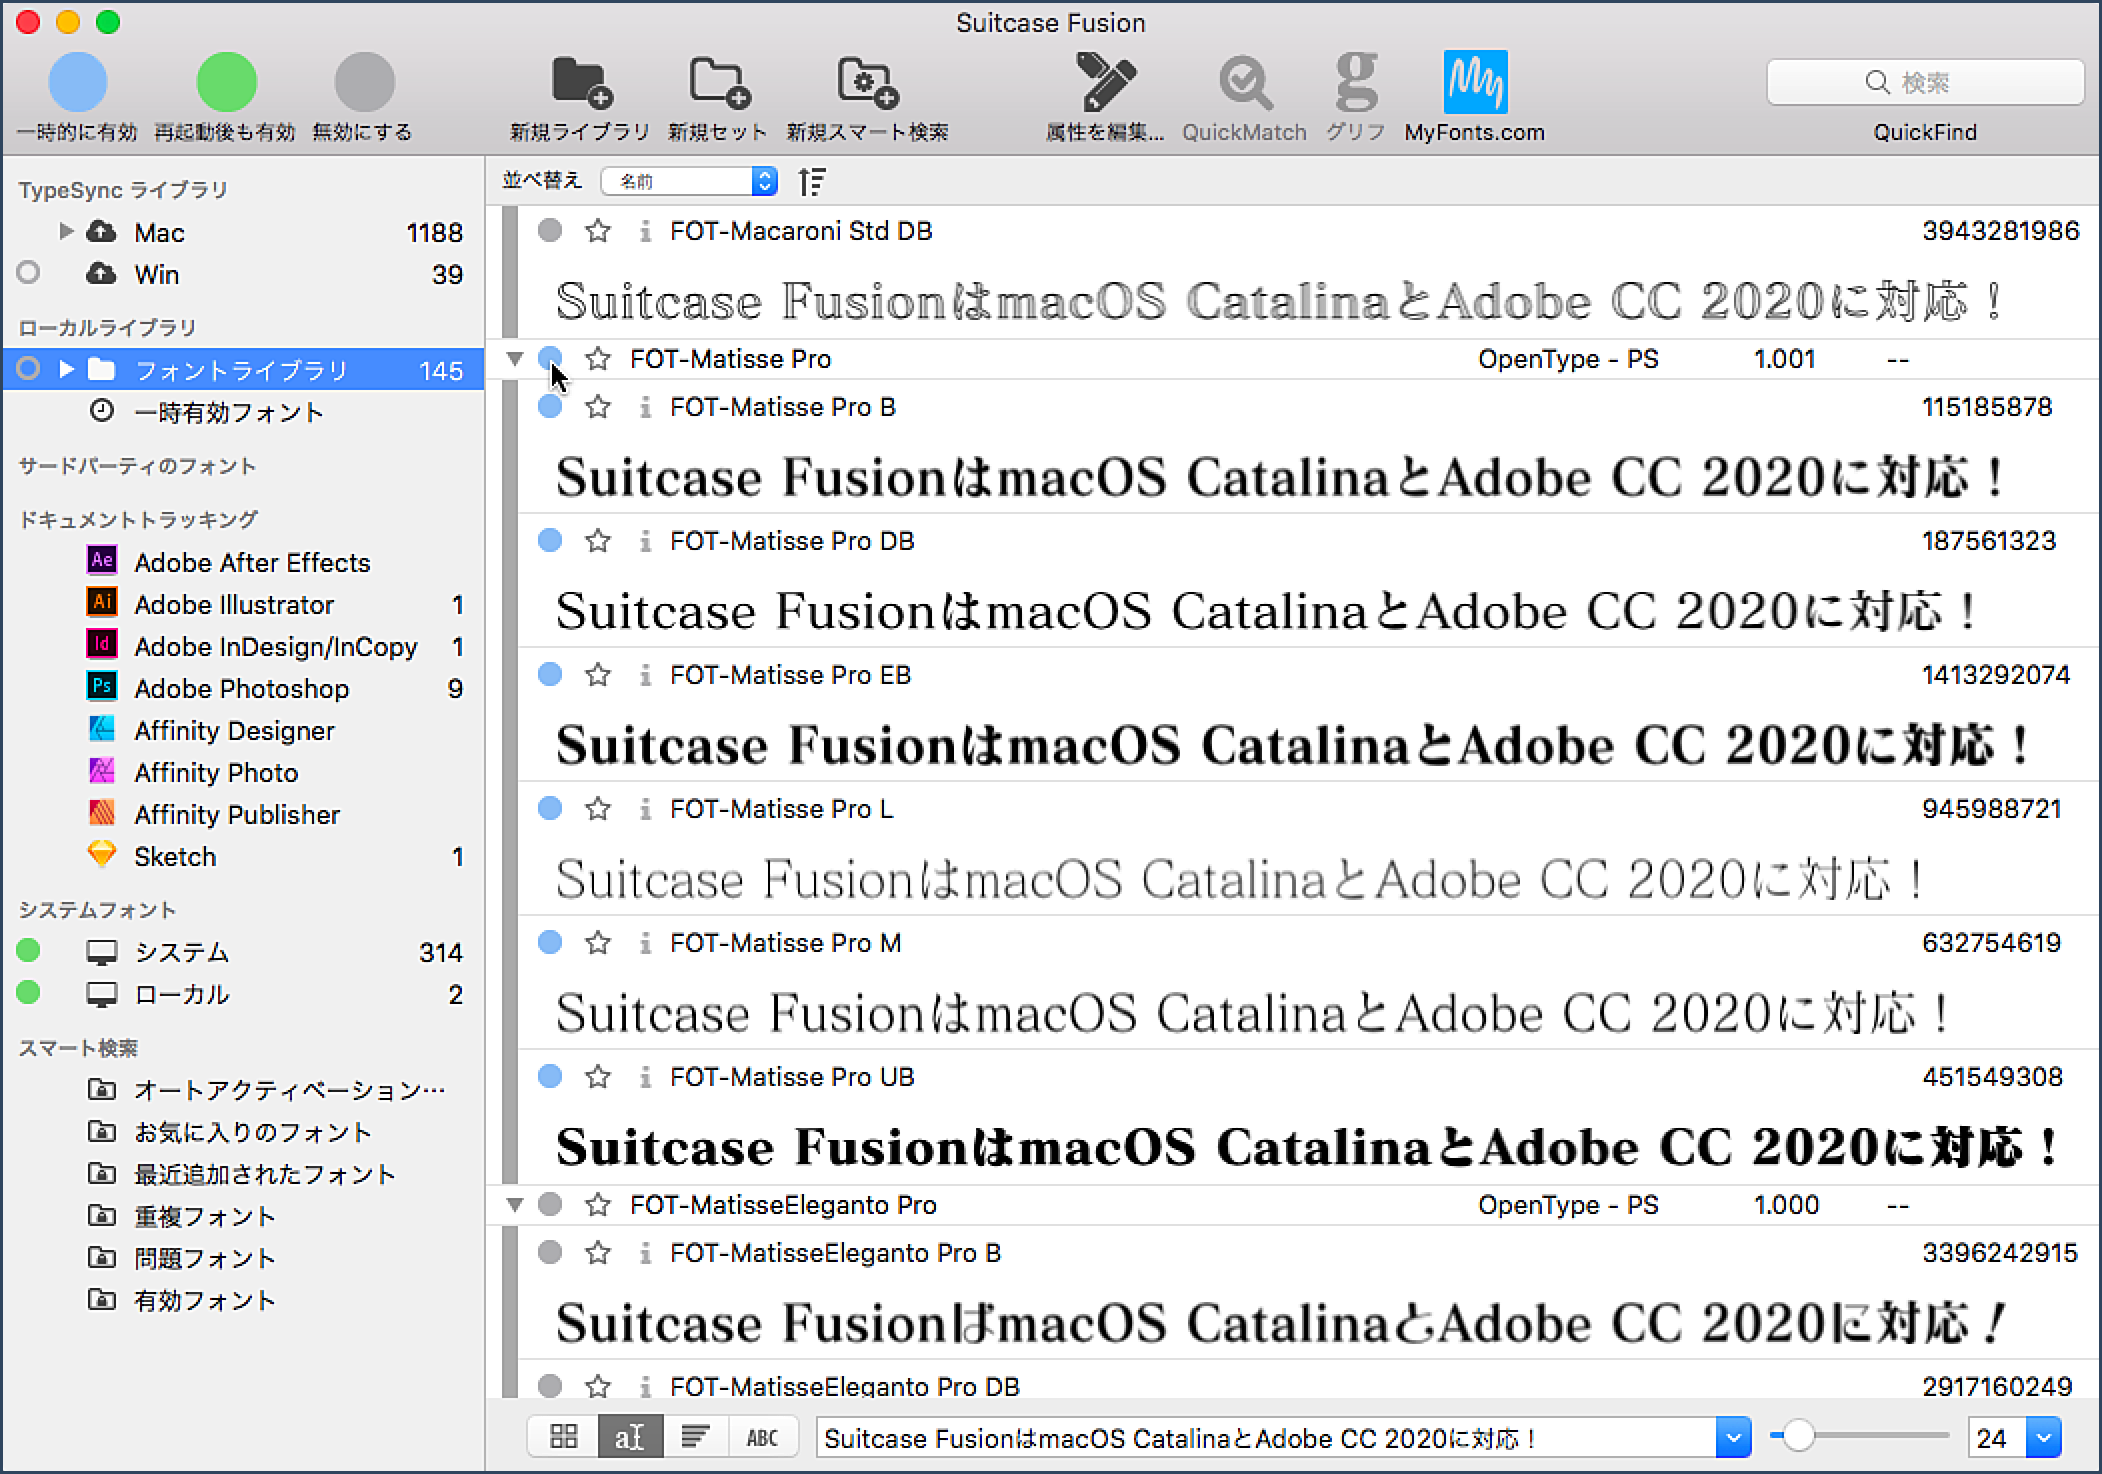Click the QuickFind search field
Image resolution: width=2102 pixels, height=1474 pixels.
coord(1925,82)
